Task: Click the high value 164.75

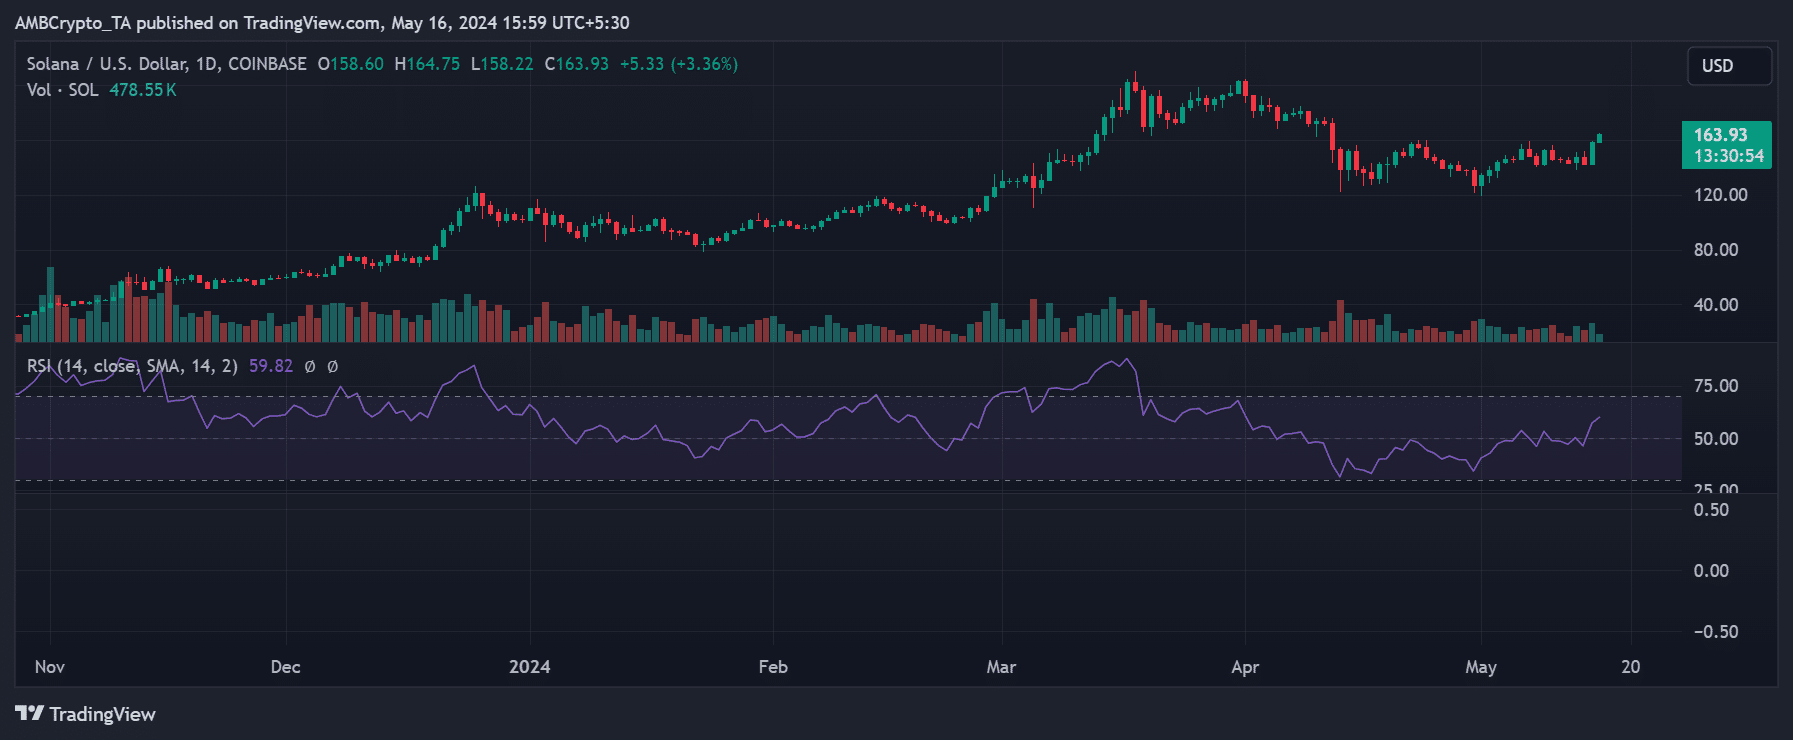Action: point(433,64)
